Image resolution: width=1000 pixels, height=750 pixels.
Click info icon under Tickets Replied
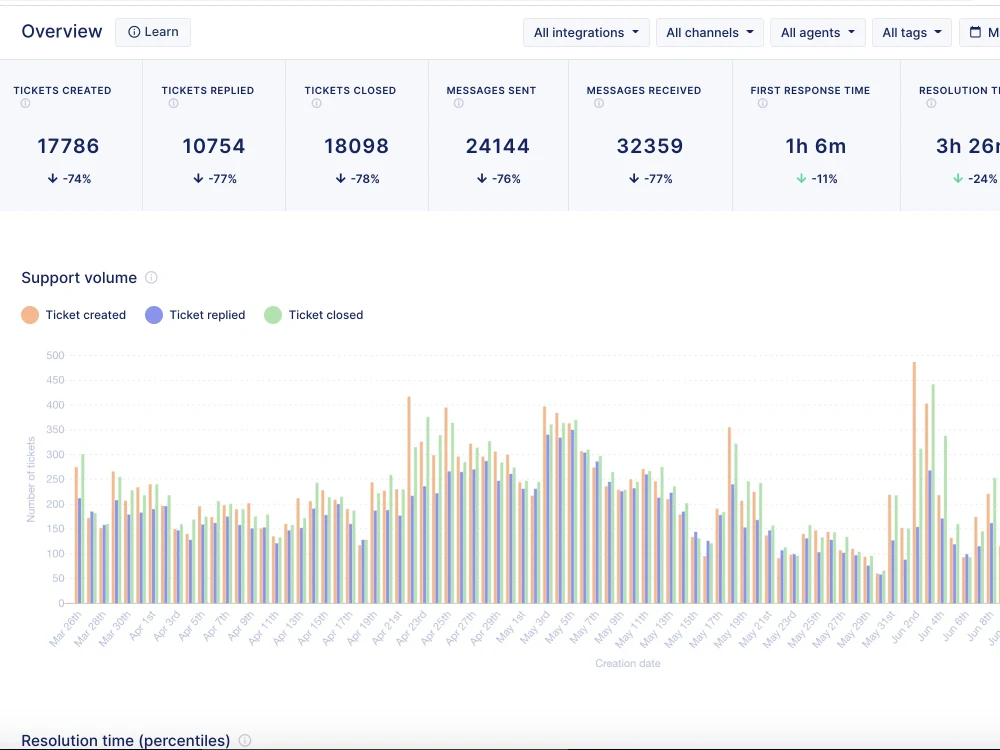tap(173, 103)
